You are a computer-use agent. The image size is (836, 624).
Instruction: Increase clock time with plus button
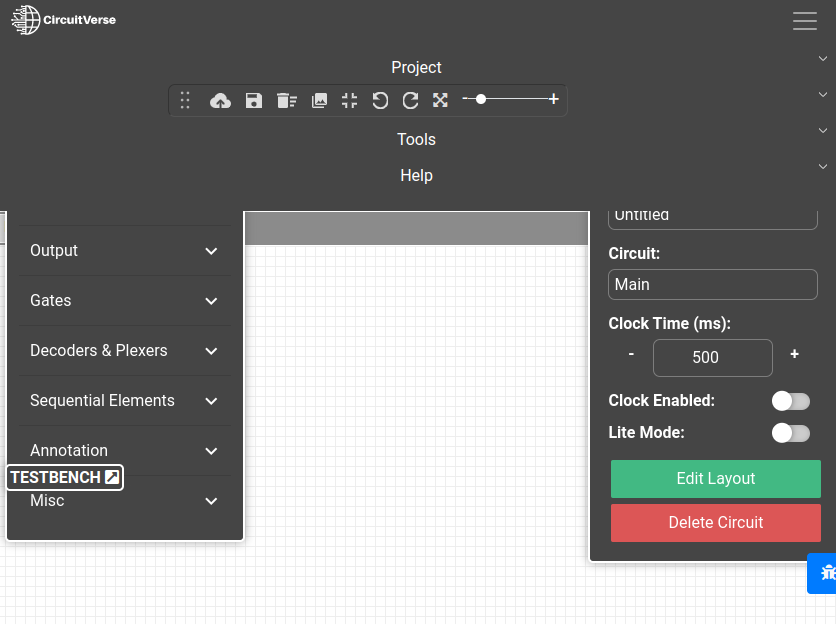pyautogui.click(x=794, y=354)
